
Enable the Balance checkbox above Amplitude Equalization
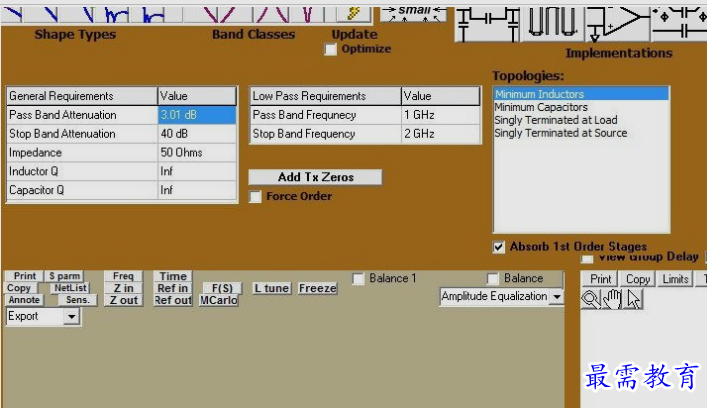pos(493,279)
